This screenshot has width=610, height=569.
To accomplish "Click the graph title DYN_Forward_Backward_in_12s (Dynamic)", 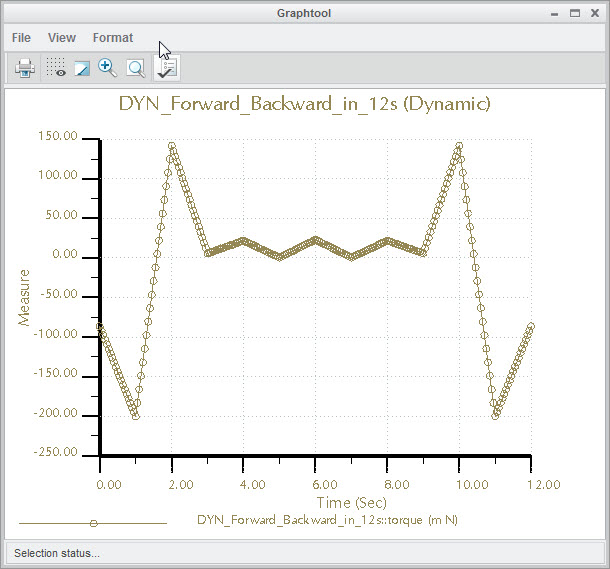I will click(304, 103).
